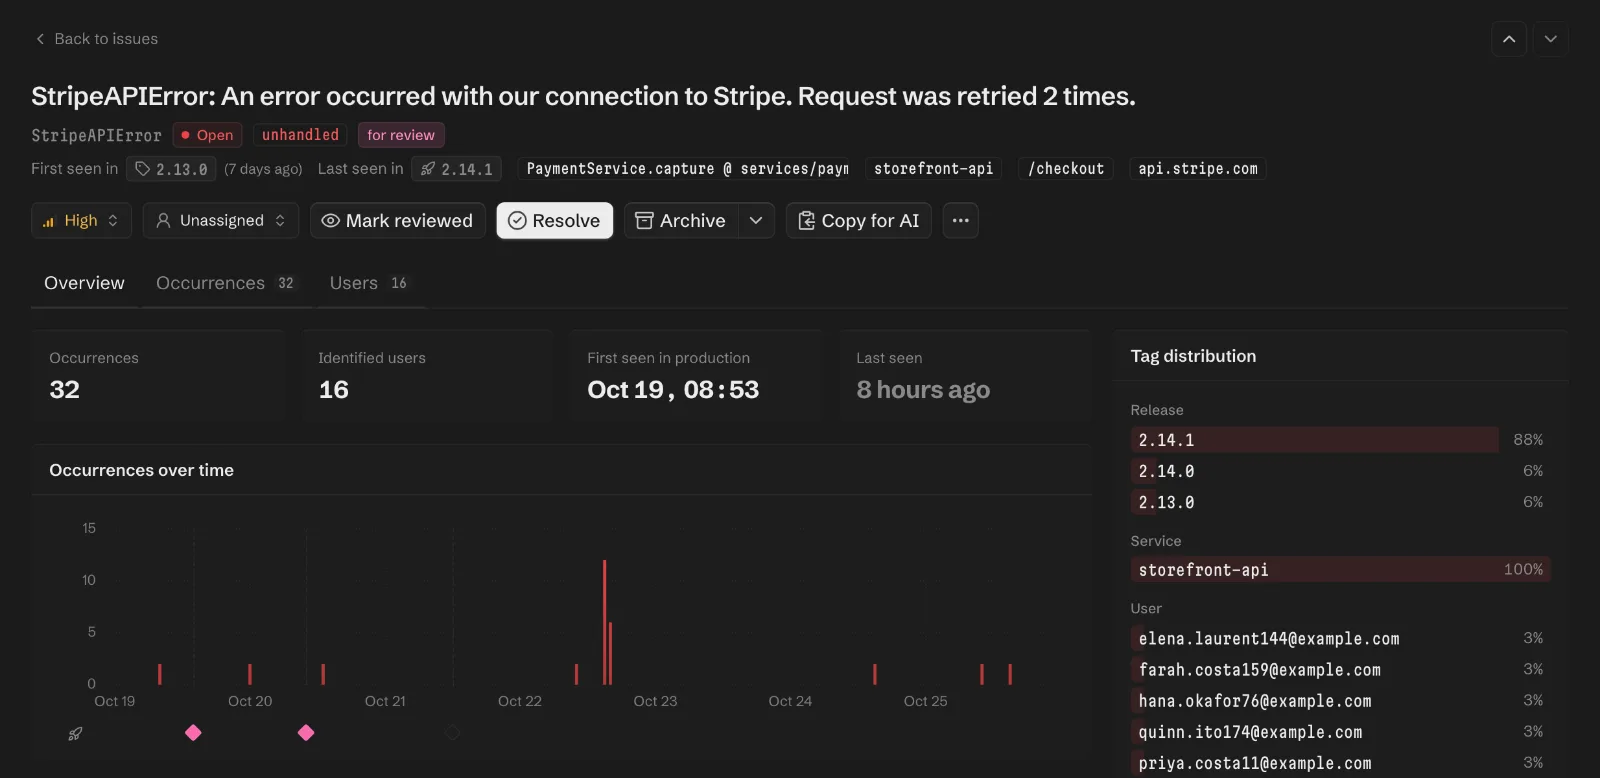
Task: Click the Open status badge
Action: 207,135
